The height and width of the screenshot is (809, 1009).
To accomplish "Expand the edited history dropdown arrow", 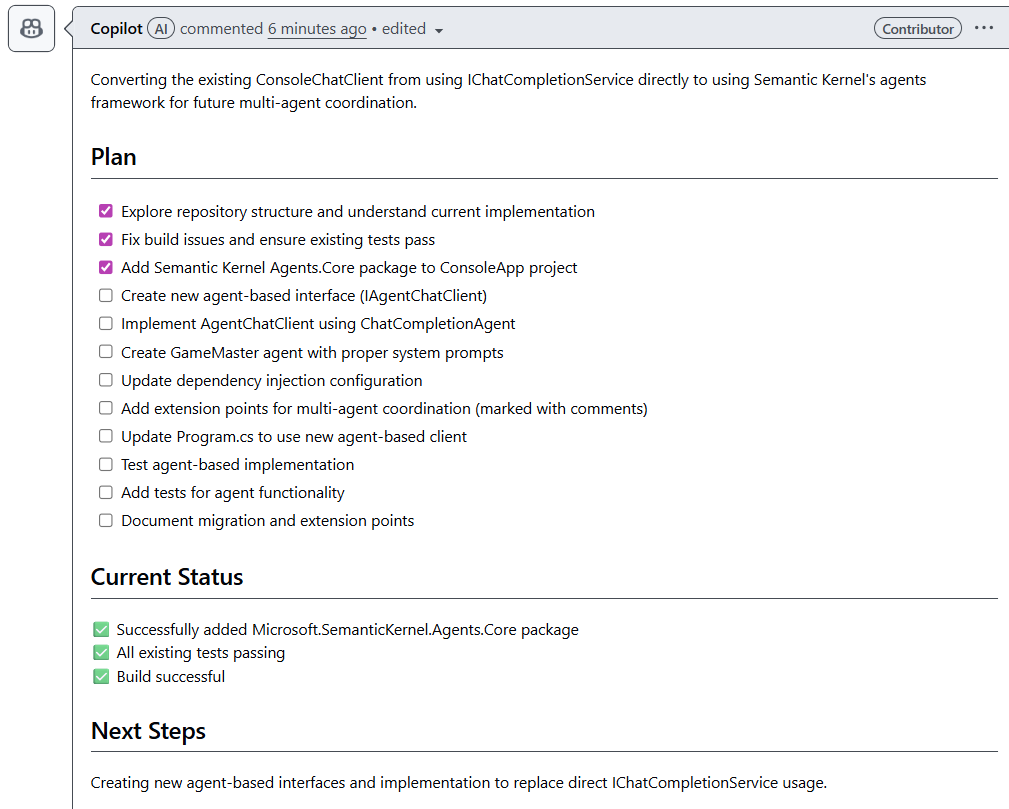I will click(x=439, y=30).
